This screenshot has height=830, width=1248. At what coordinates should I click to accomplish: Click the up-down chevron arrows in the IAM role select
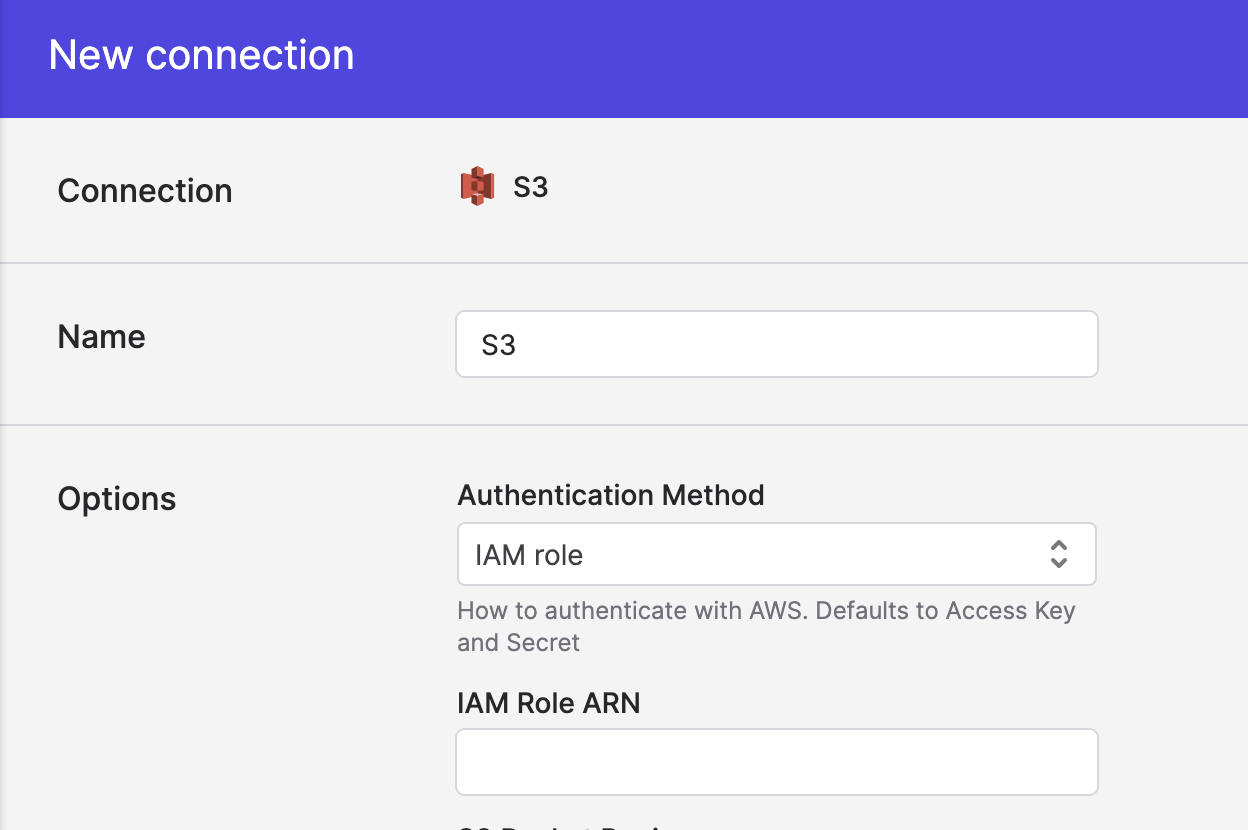point(1059,554)
